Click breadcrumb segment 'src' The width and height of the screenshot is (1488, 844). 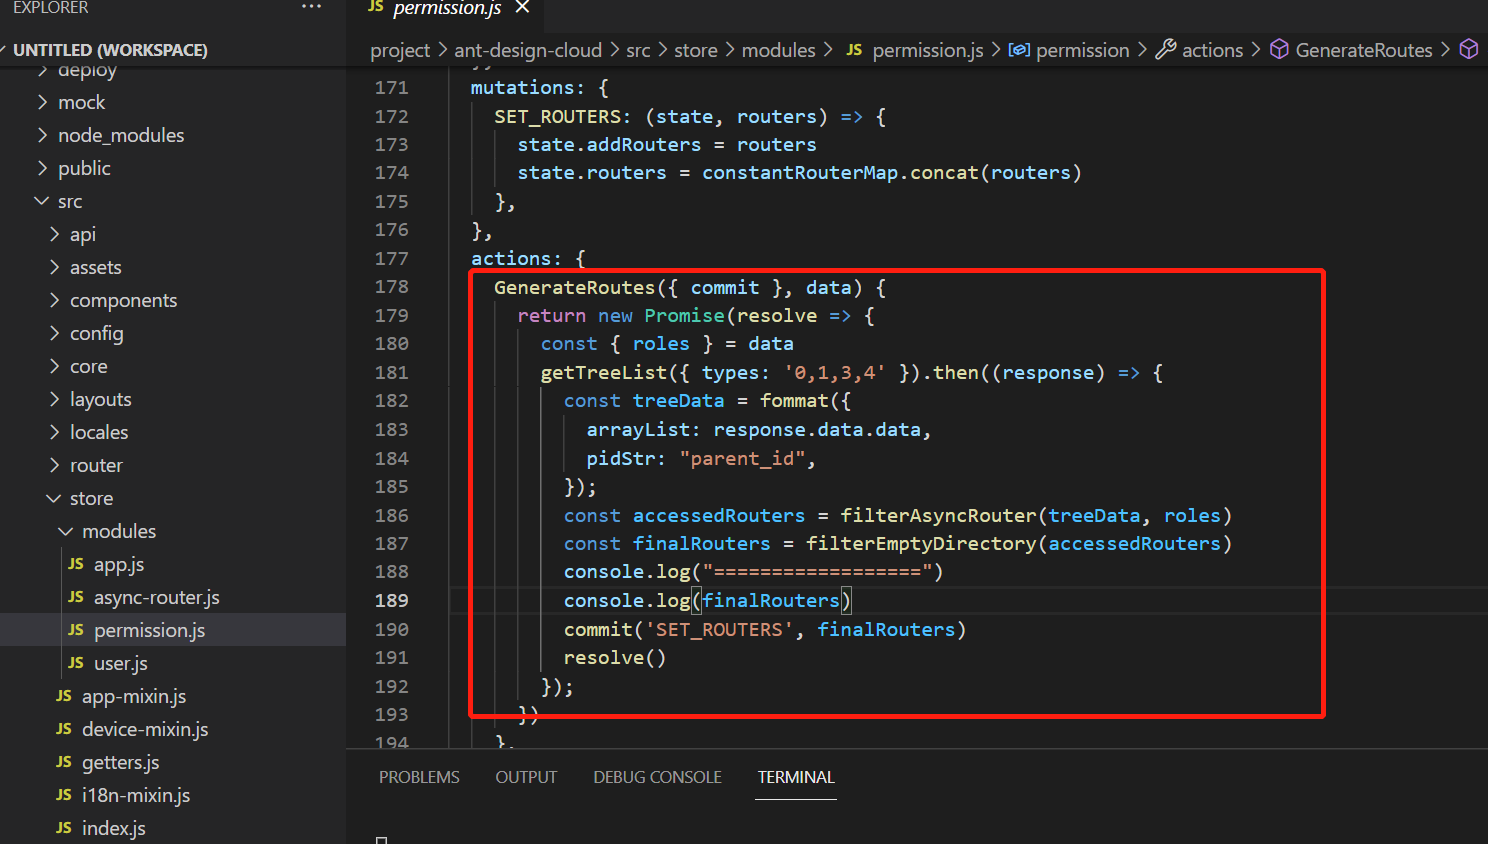tap(638, 50)
